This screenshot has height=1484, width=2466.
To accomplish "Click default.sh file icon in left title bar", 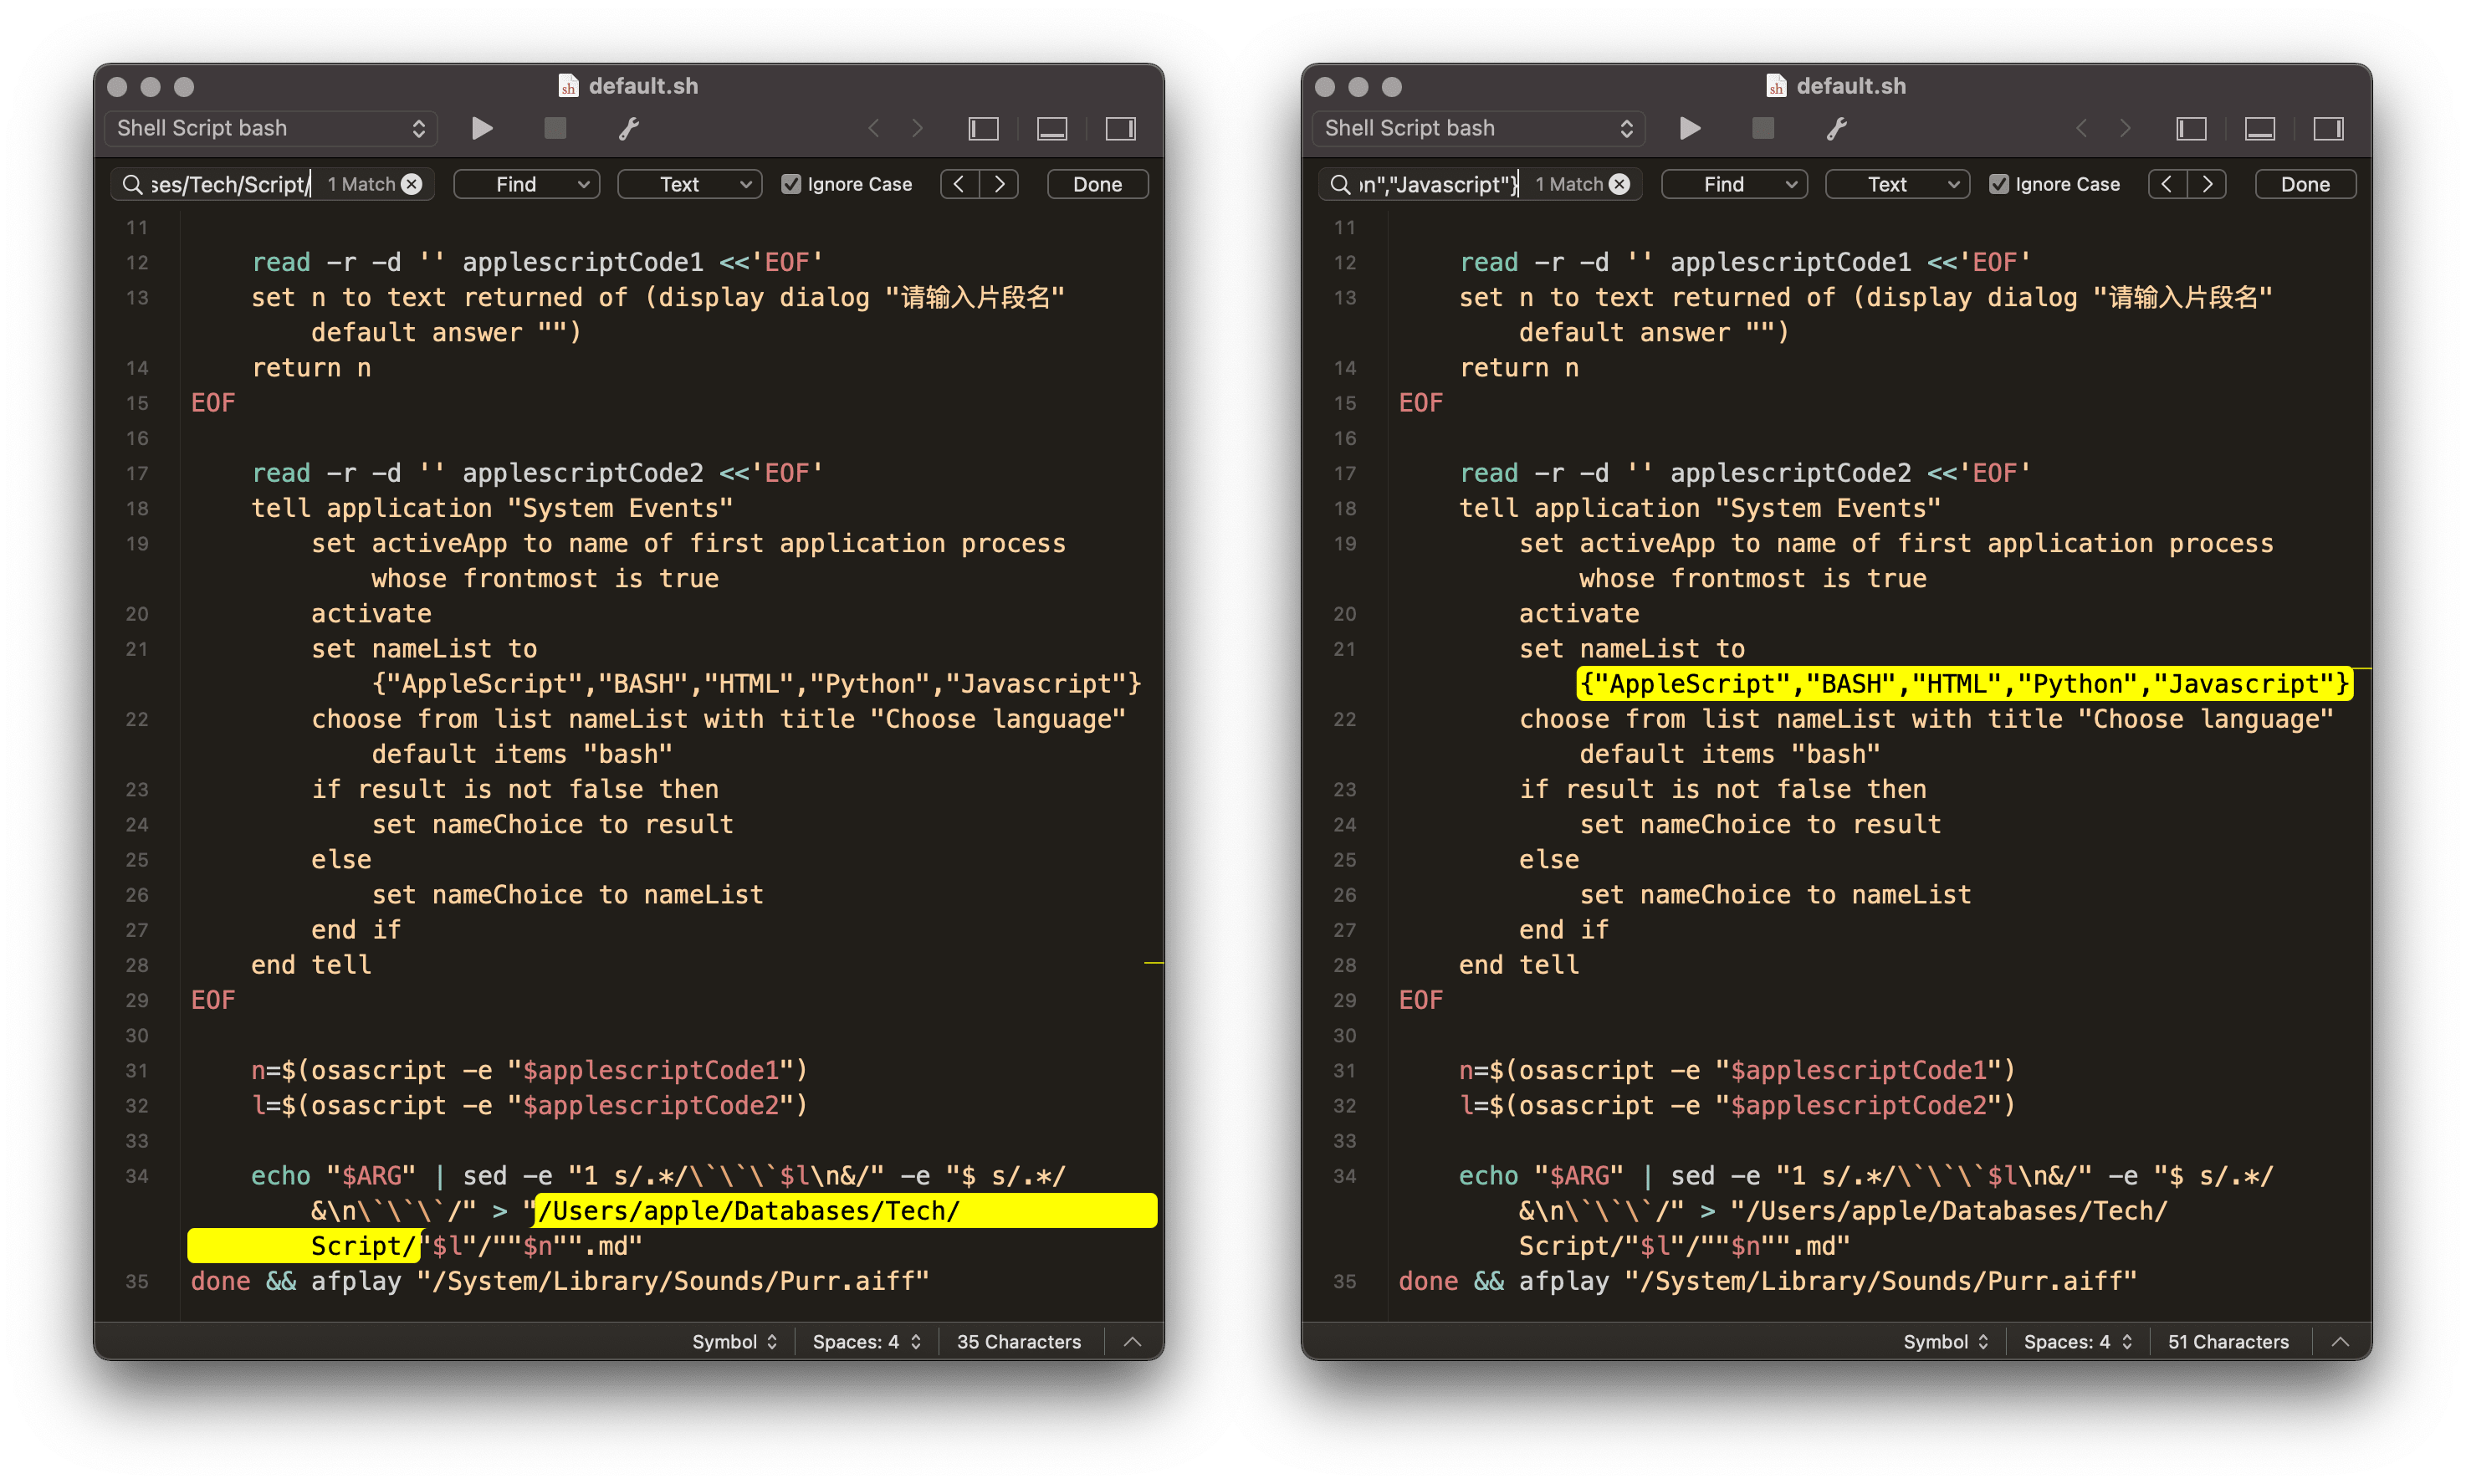I will pos(568,86).
